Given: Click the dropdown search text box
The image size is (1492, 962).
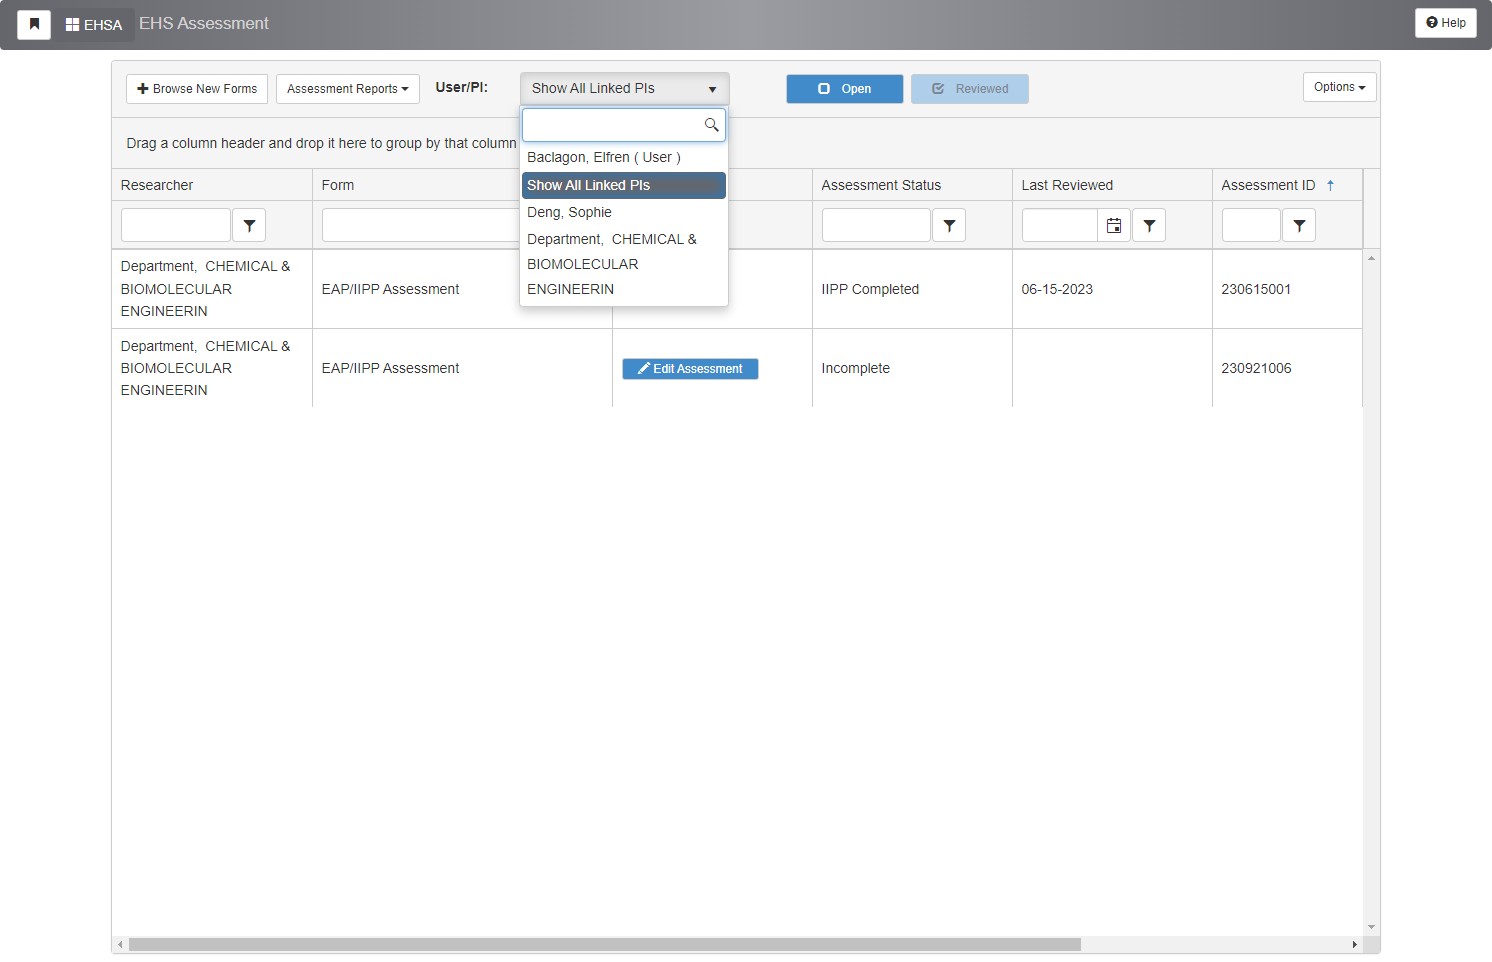Looking at the screenshot, I should [612, 125].
